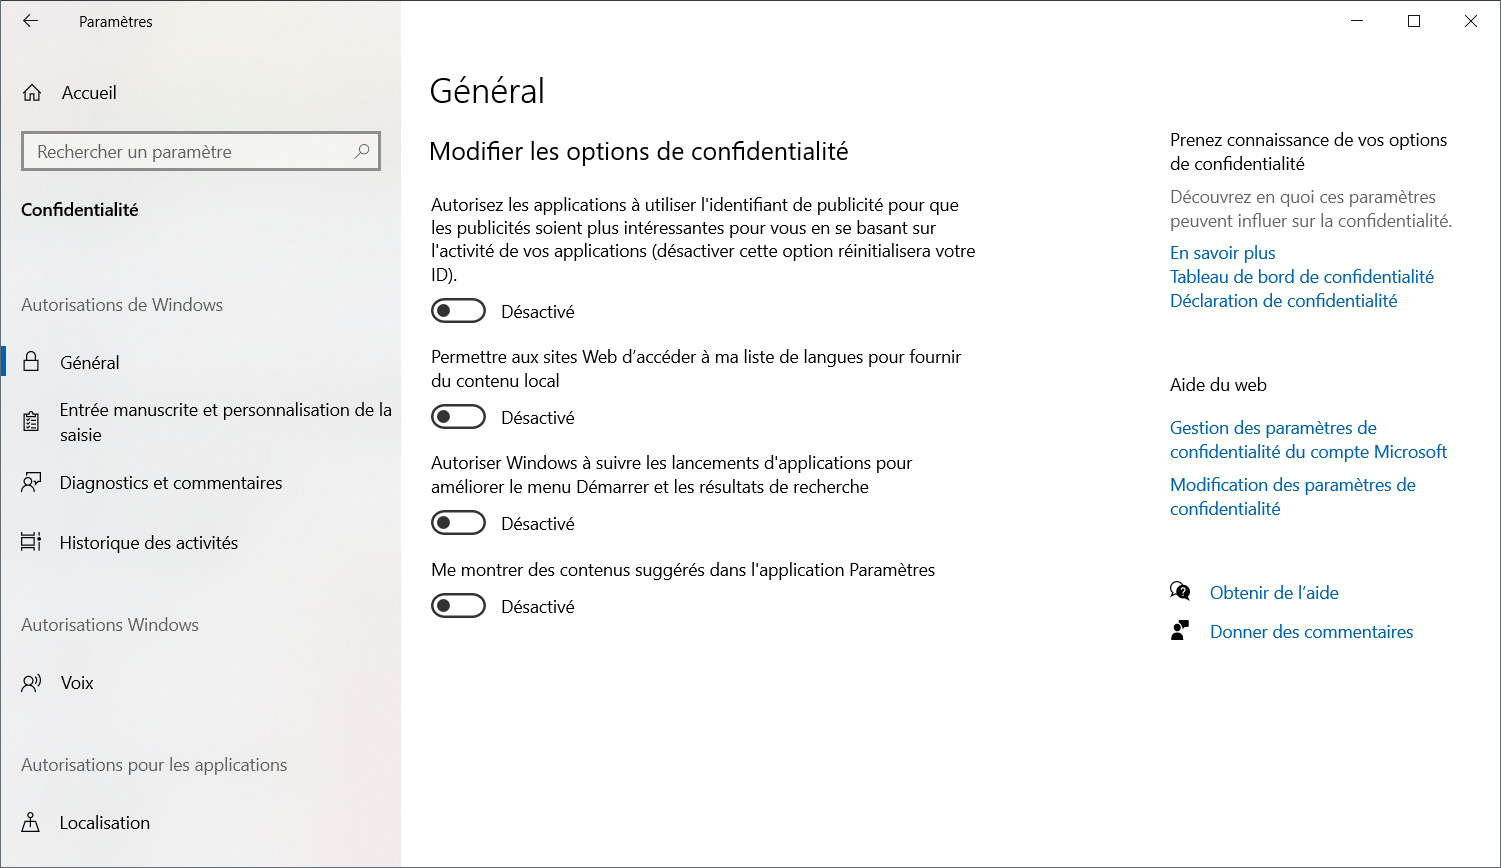The image size is (1501, 868).
Task: Click the Entrée manuscrite clipboard icon
Action: [32, 422]
